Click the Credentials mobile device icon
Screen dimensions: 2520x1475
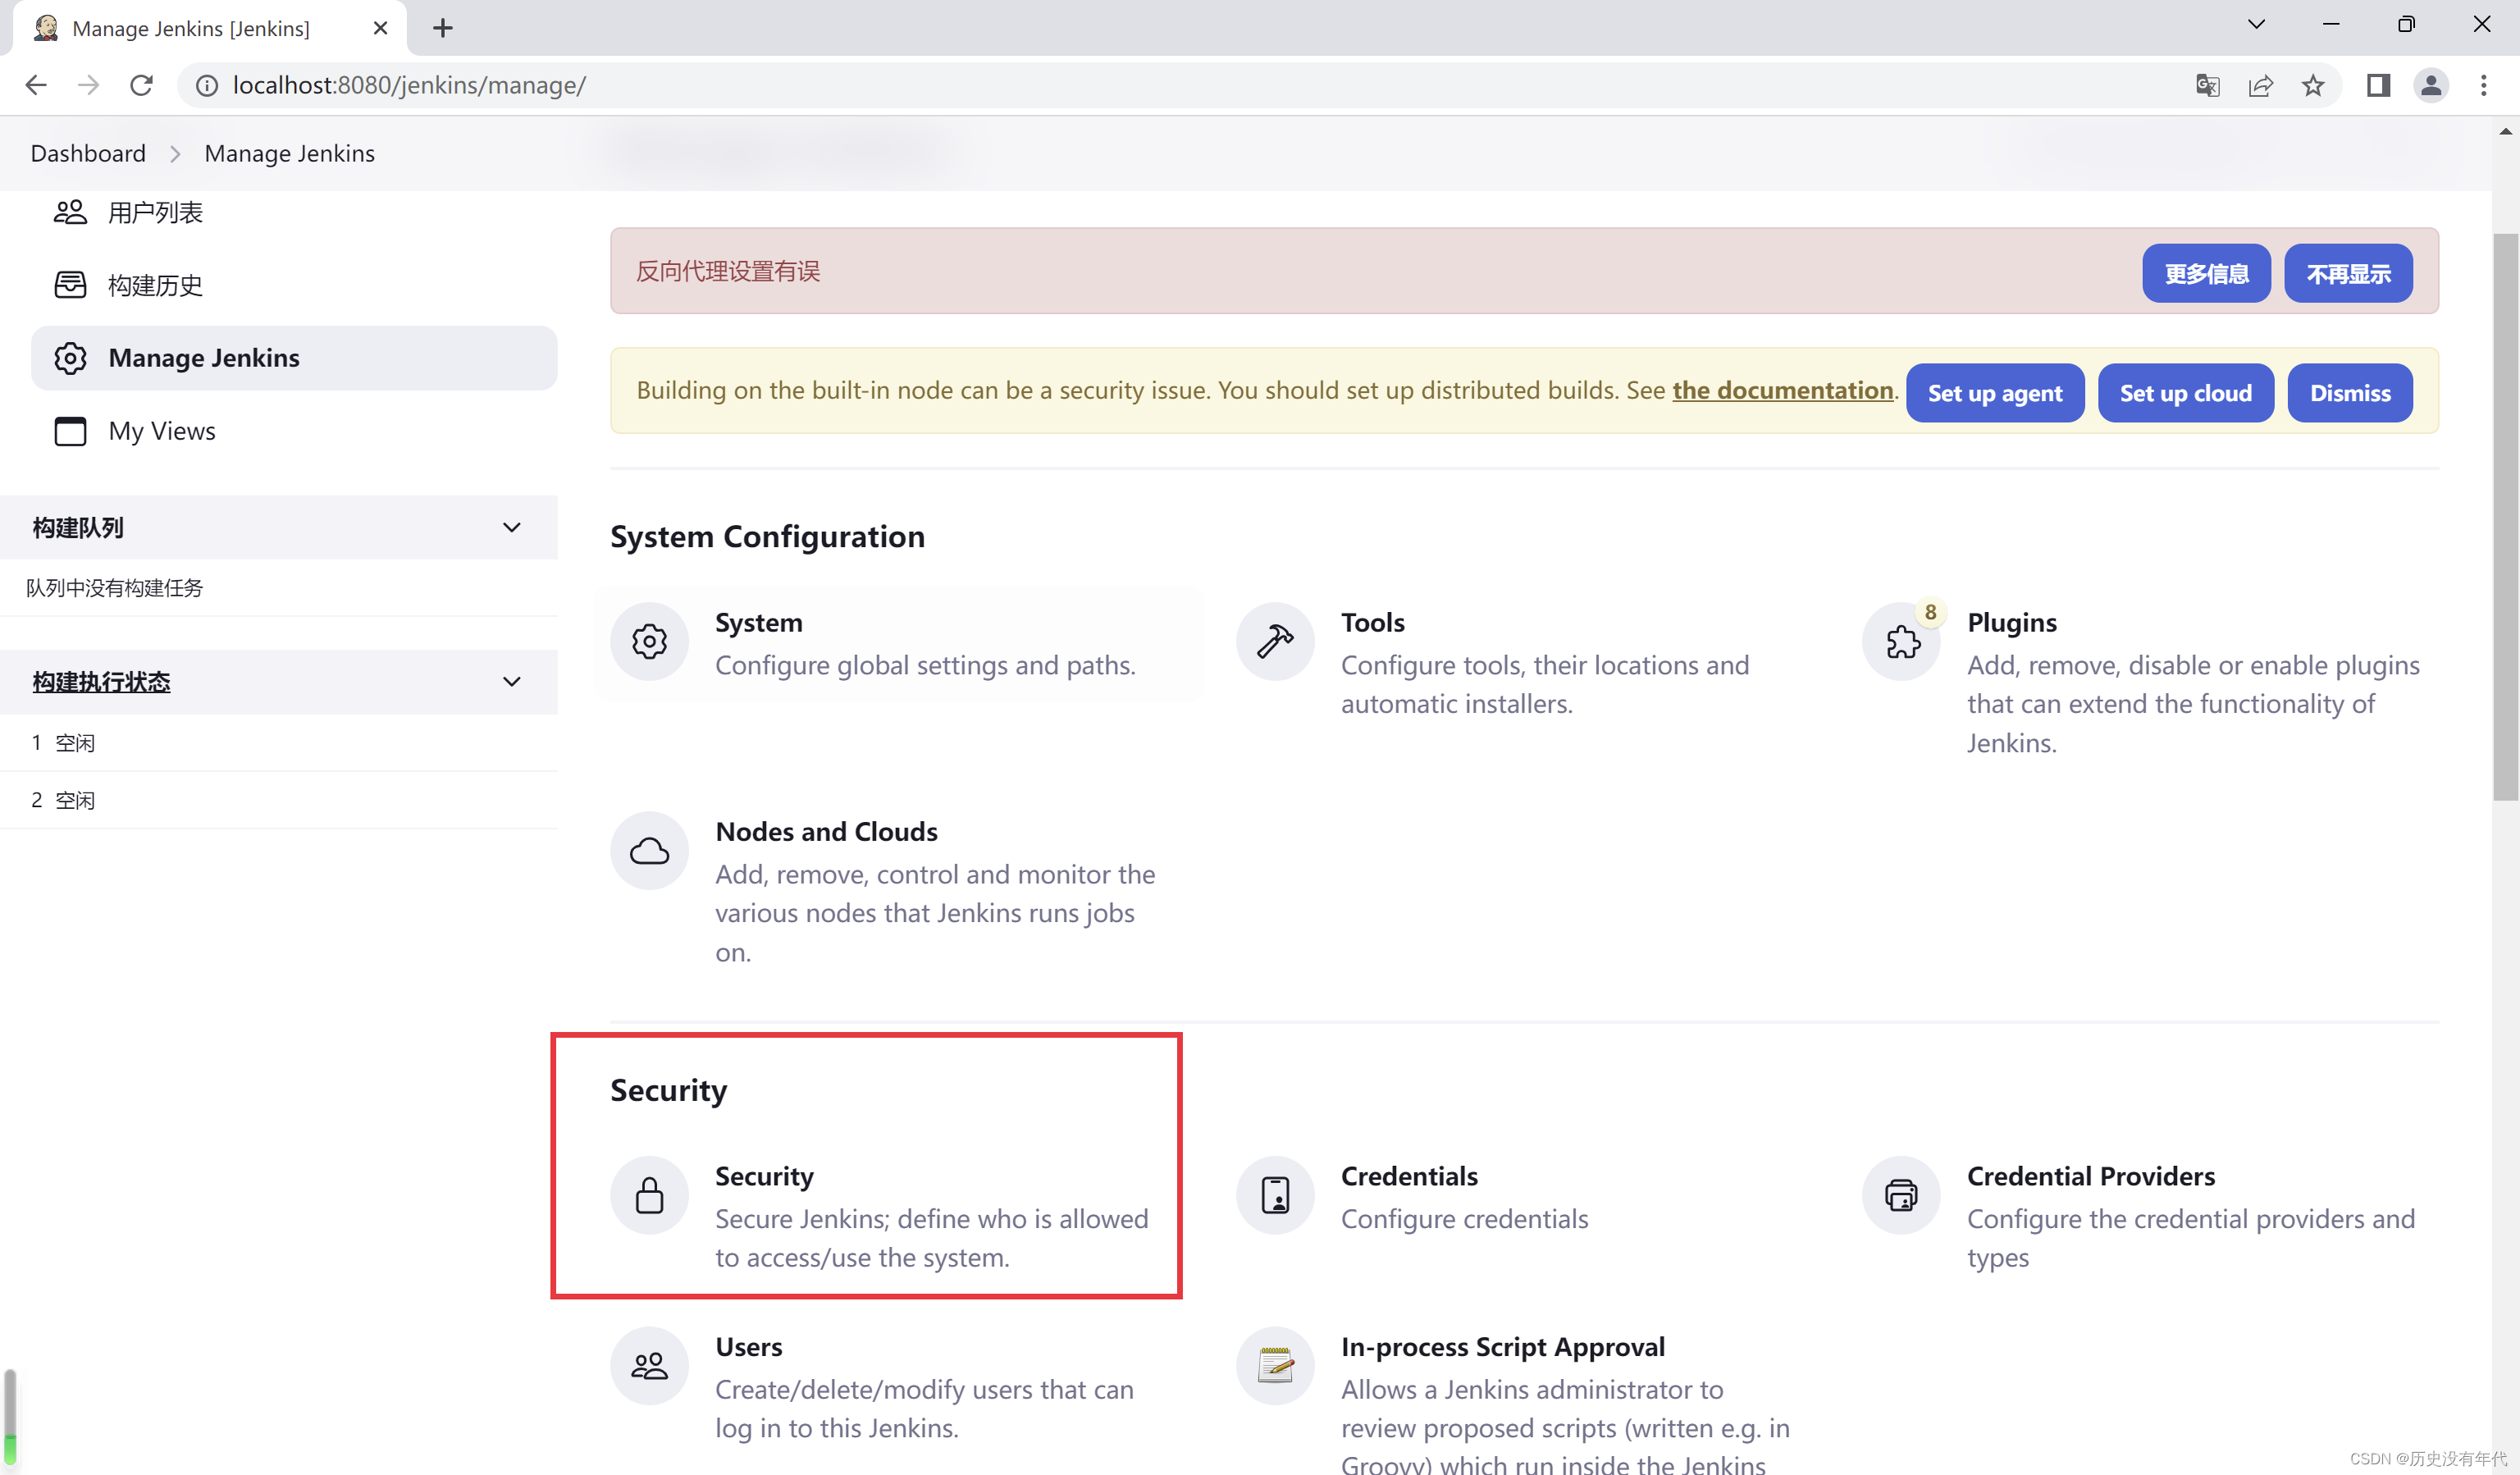coord(1274,1196)
